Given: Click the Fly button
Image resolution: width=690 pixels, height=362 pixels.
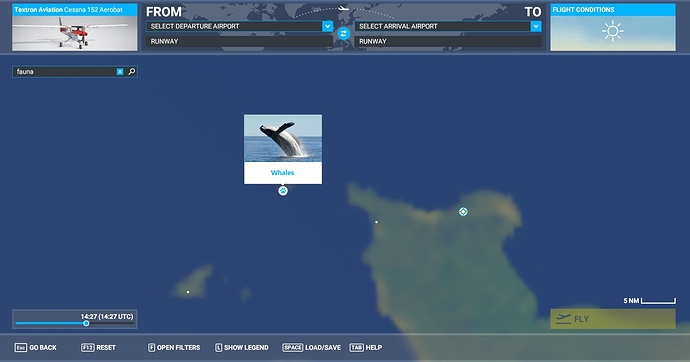Looking at the screenshot, I should [x=613, y=319].
